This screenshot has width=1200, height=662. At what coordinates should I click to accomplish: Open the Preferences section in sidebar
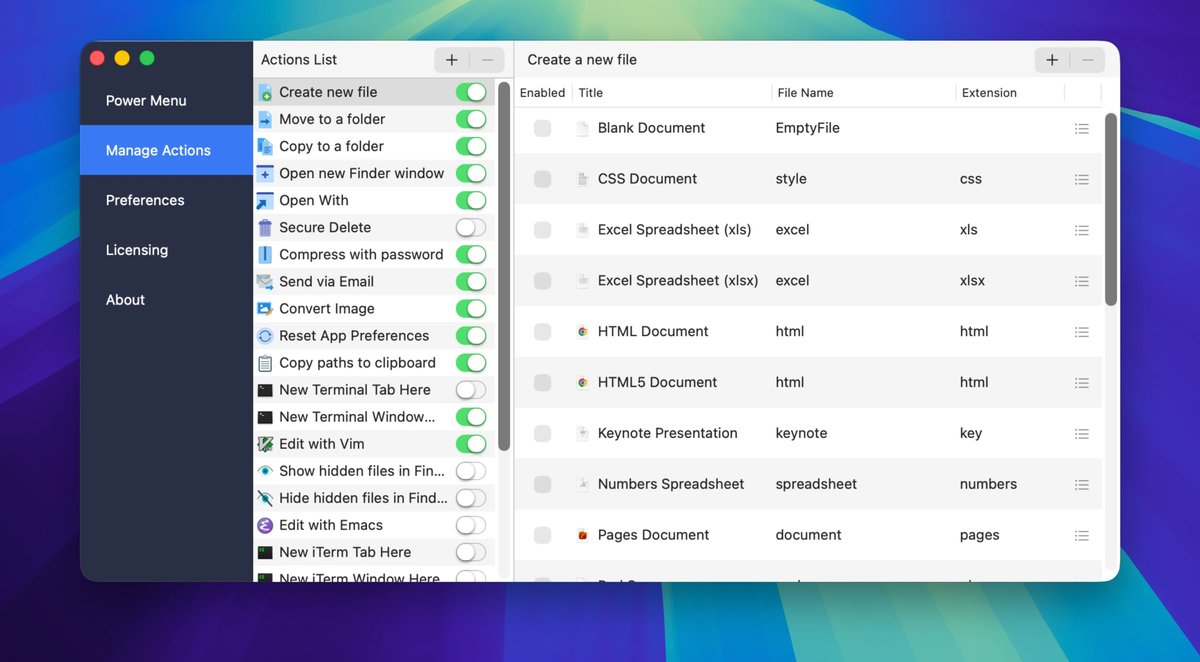click(145, 200)
